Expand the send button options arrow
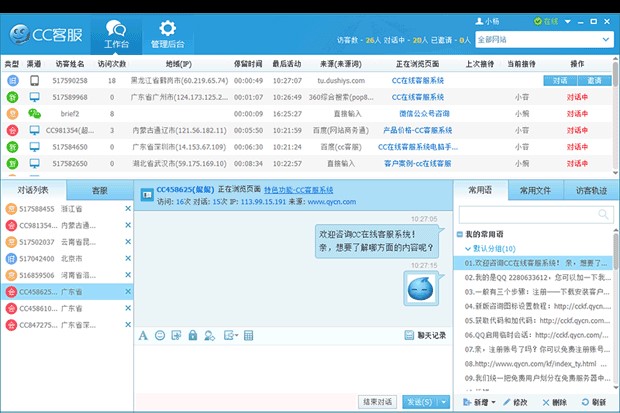This screenshot has width=620, height=413. tap(444, 401)
